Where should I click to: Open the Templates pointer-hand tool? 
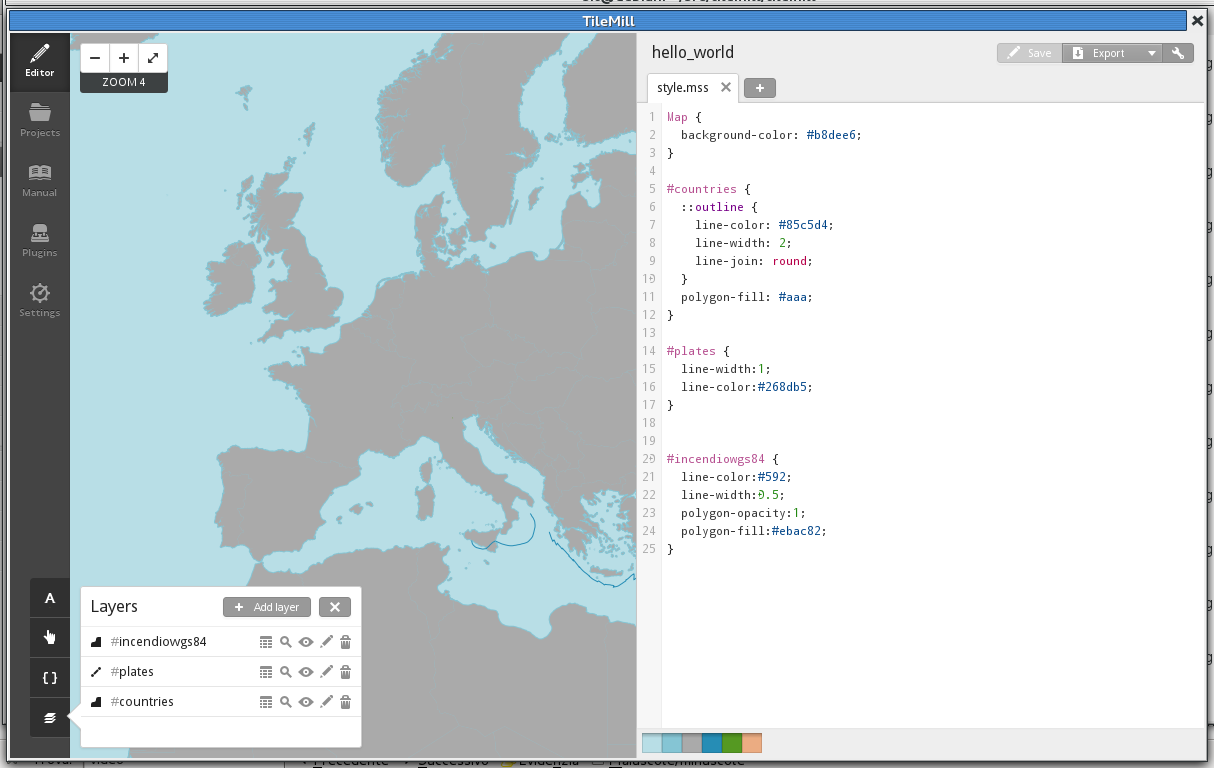tap(50, 637)
